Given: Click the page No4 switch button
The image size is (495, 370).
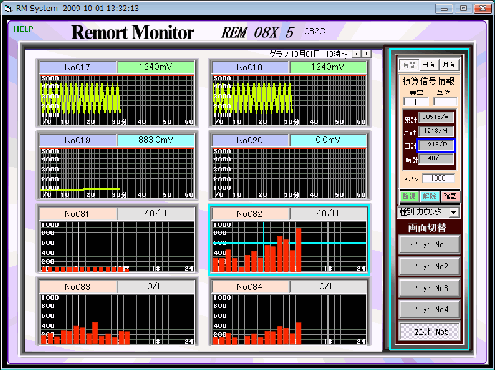Looking at the screenshot, I should pos(429,309).
